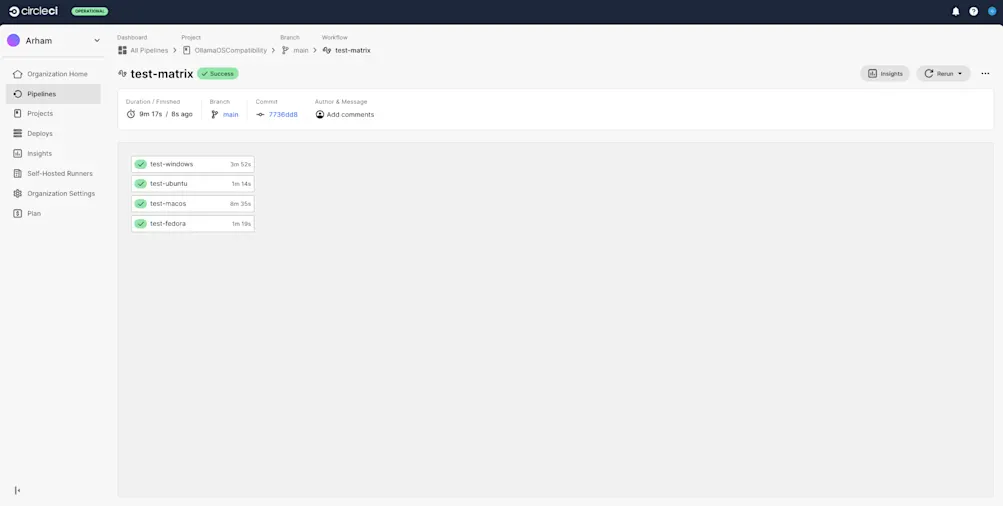Open the test-windows job
This screenshot has height=506, width=1003.
tap(193, 164)
